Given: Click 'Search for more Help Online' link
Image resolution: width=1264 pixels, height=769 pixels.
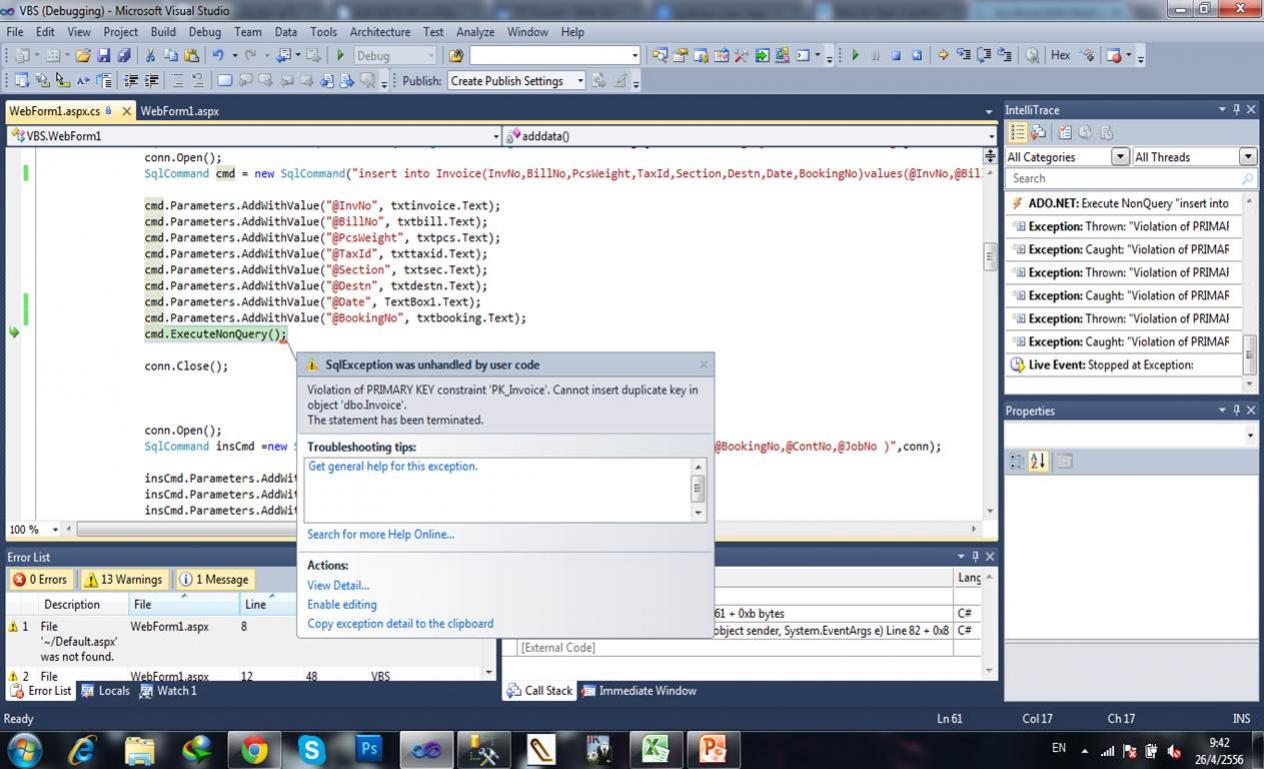Looking at the screenshot, I should click(381, 534).
